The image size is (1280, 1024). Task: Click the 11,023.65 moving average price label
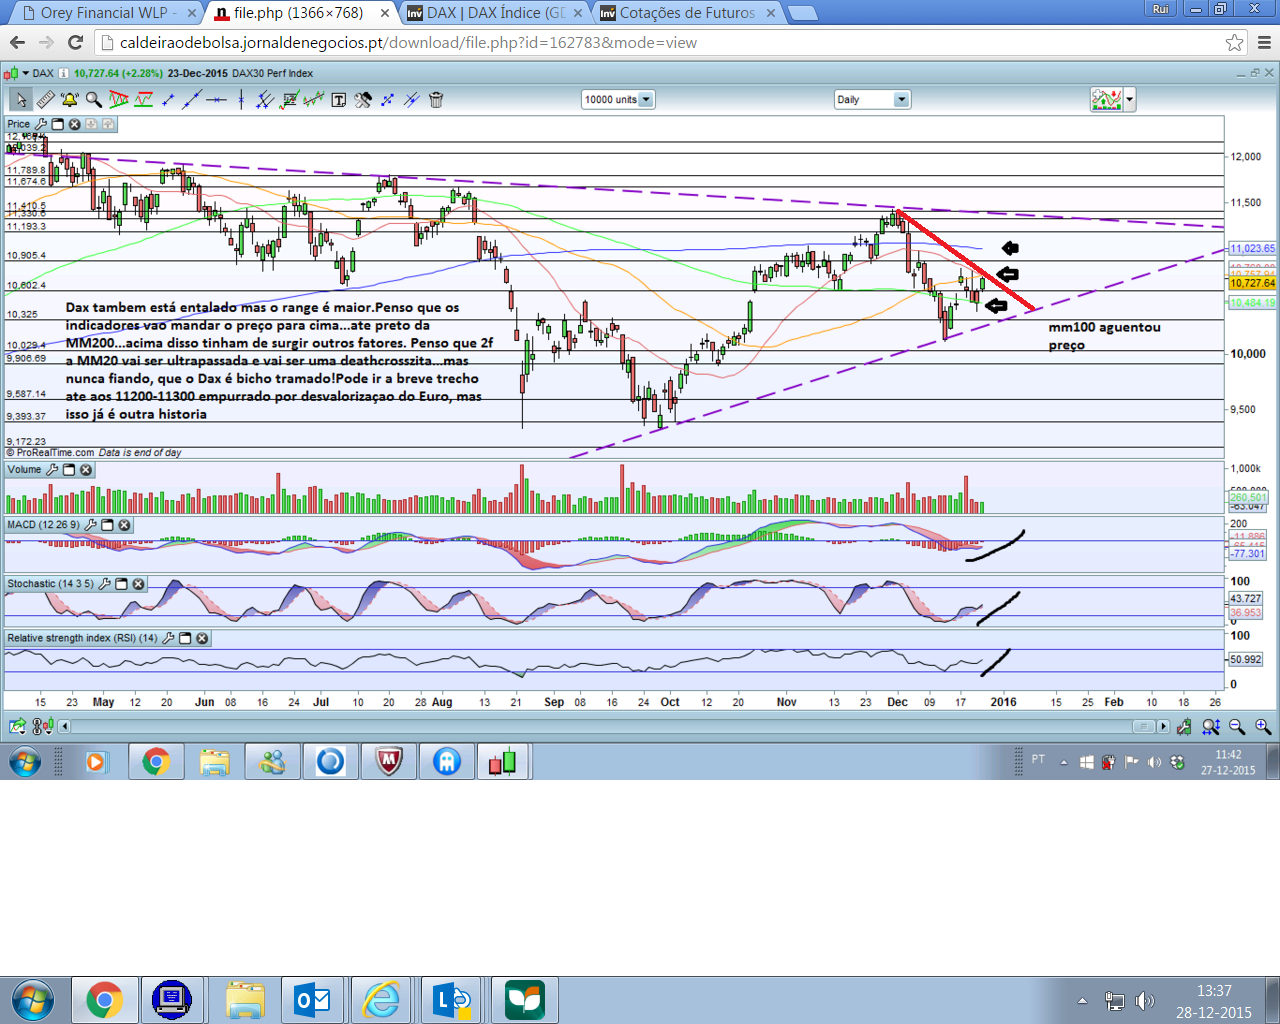point(1253,248)
